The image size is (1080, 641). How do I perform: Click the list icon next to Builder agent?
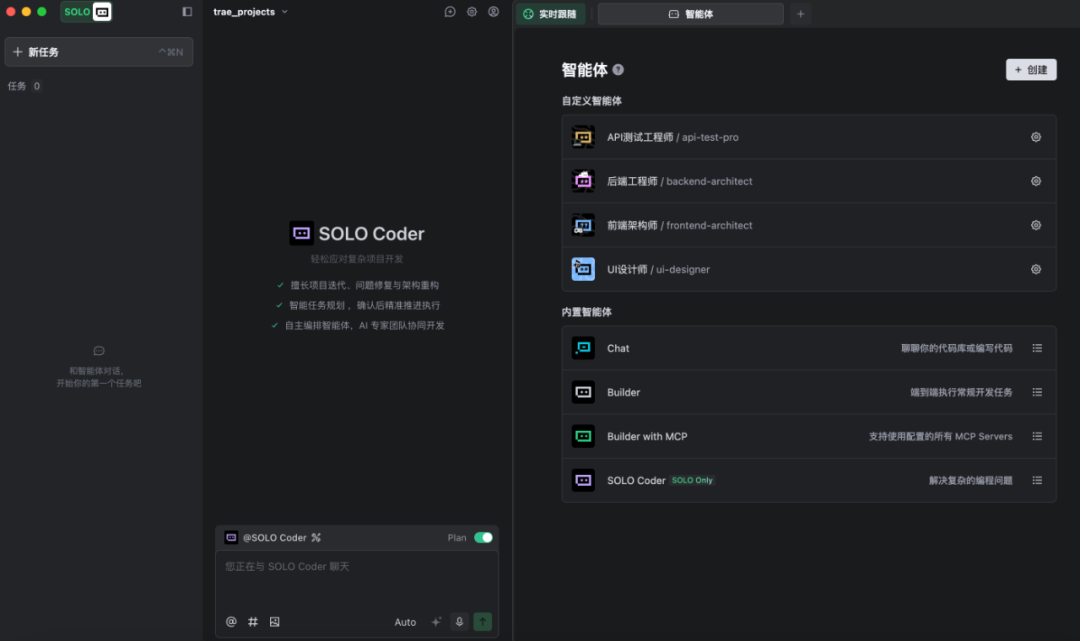[1038, 392]
